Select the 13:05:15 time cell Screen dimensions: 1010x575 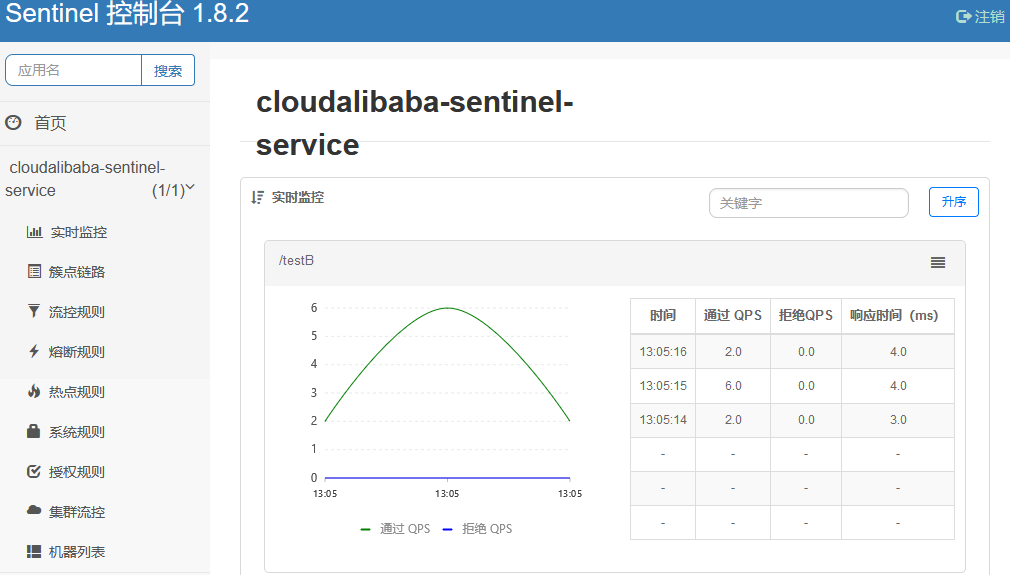[x=663, y=386]
